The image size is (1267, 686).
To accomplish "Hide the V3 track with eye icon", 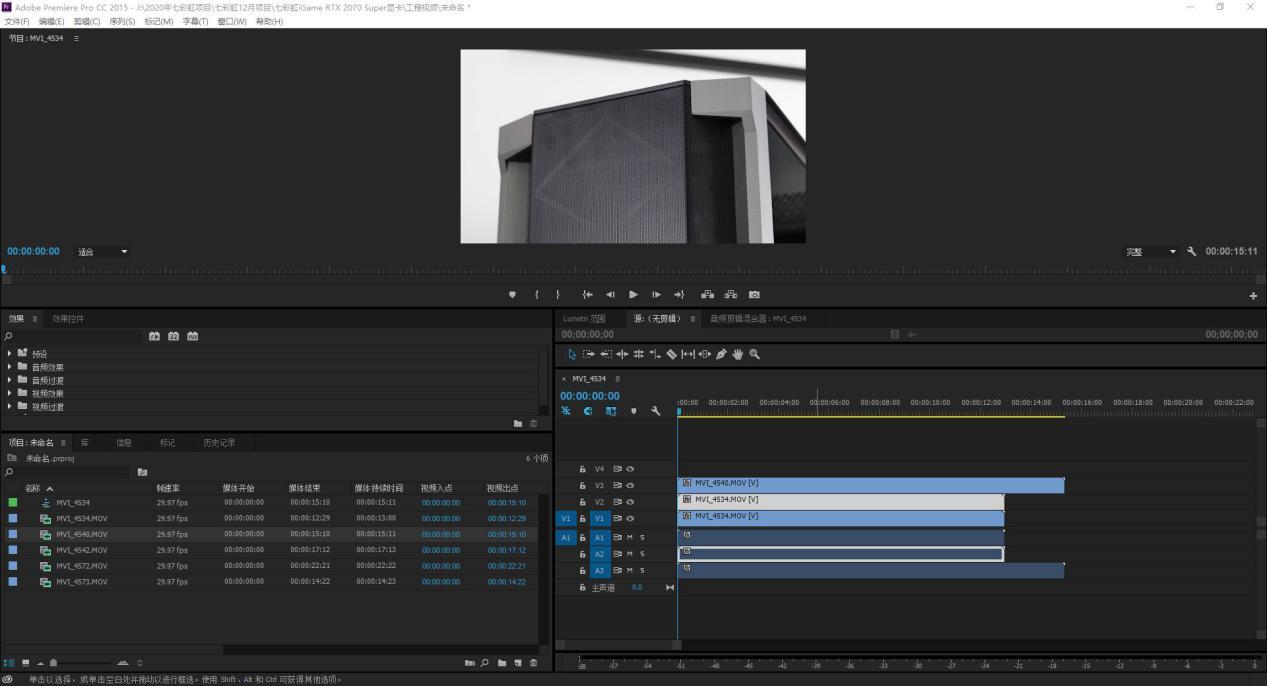I will coord(630,486).
